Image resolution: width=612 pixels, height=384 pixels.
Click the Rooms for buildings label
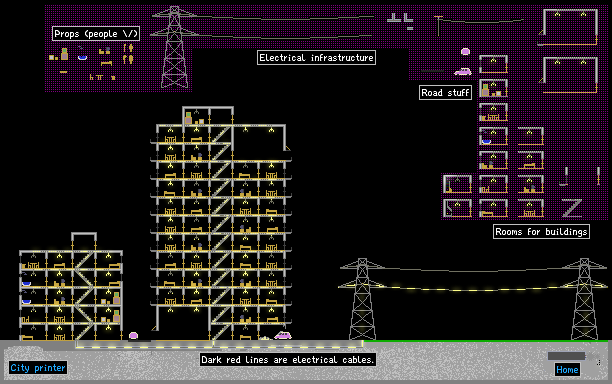pos(541,231)
